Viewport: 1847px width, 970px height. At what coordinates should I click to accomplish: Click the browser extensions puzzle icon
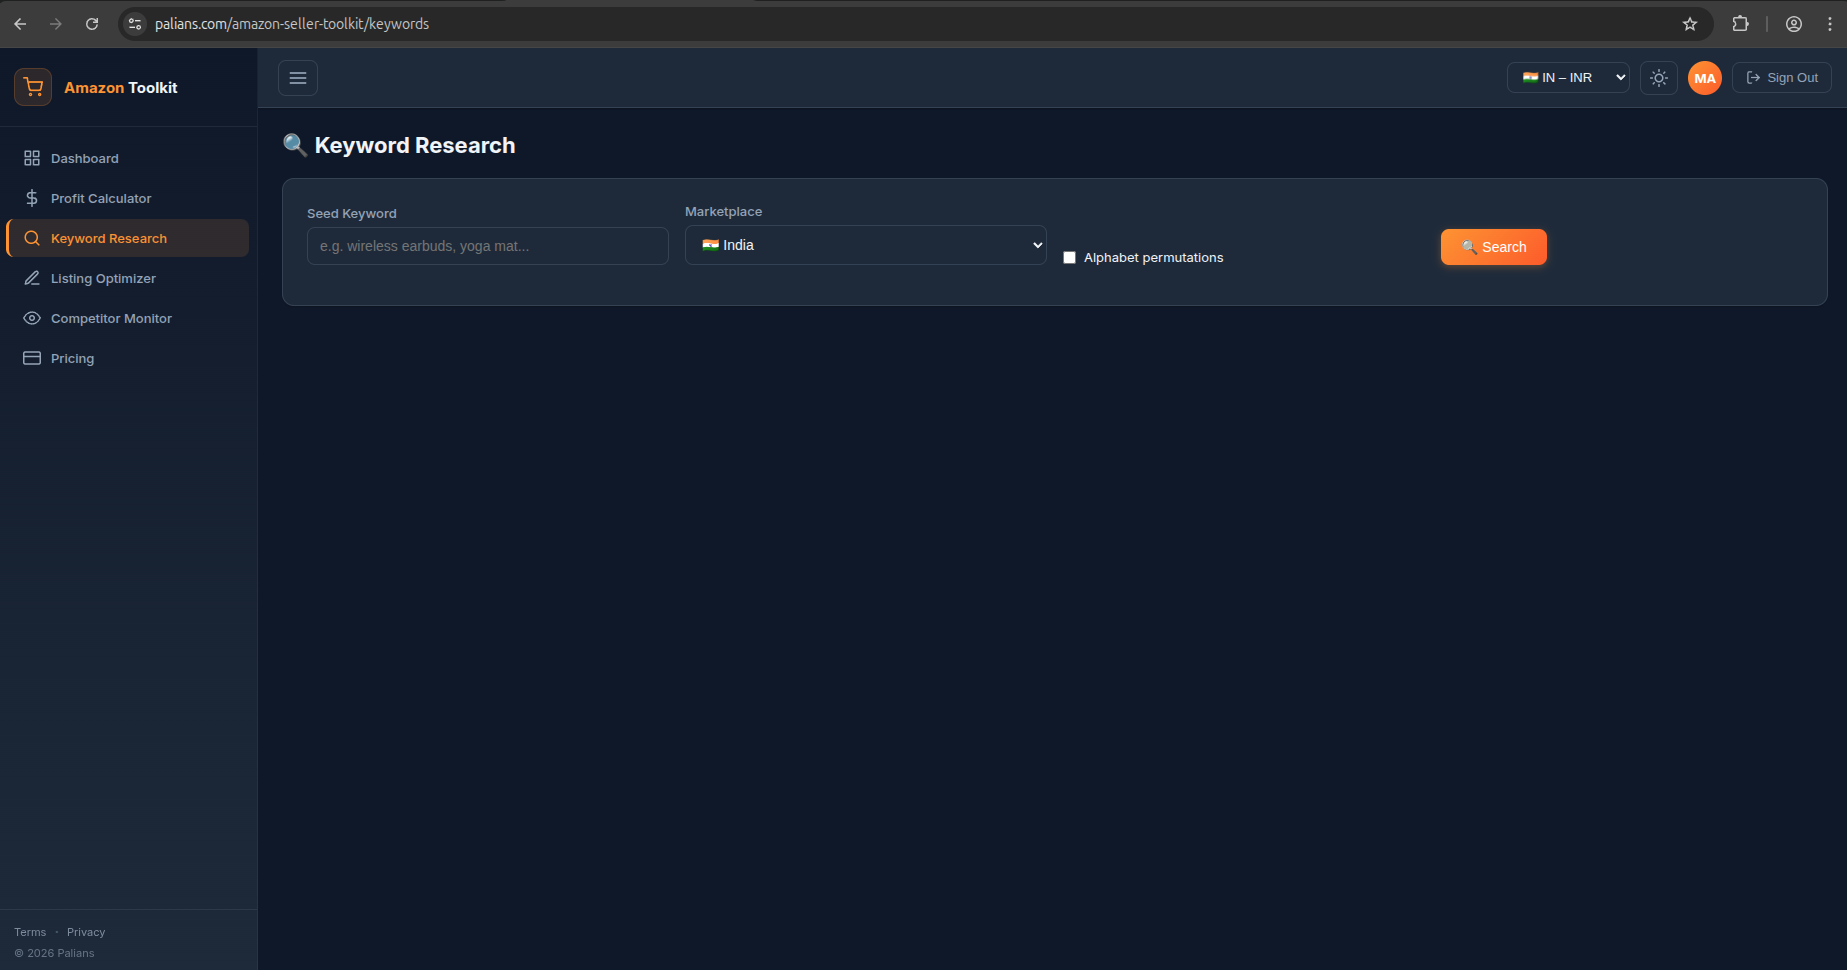tap(1740, 23)
